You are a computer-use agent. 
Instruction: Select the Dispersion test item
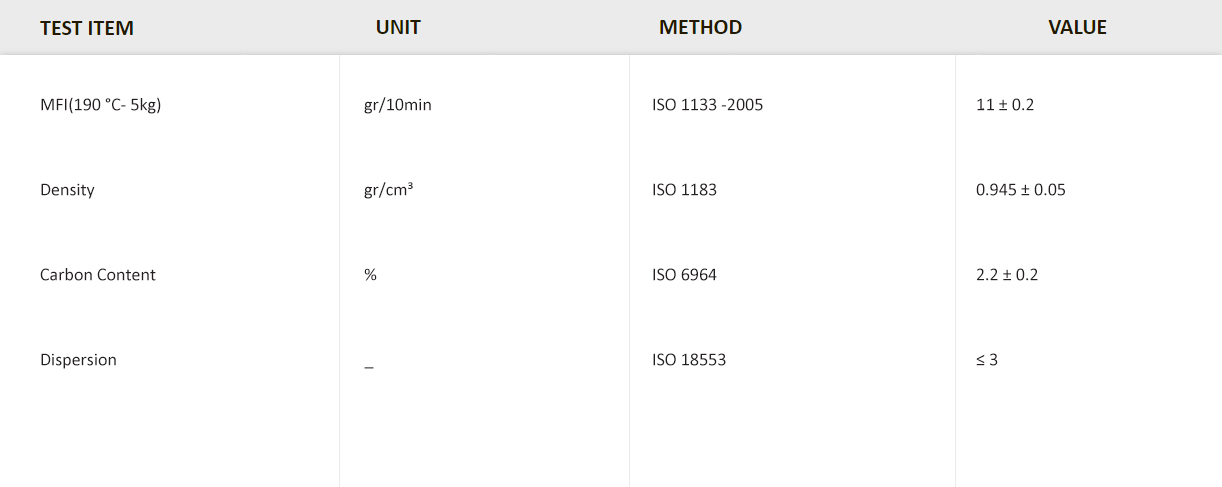(x=78, y=359)
